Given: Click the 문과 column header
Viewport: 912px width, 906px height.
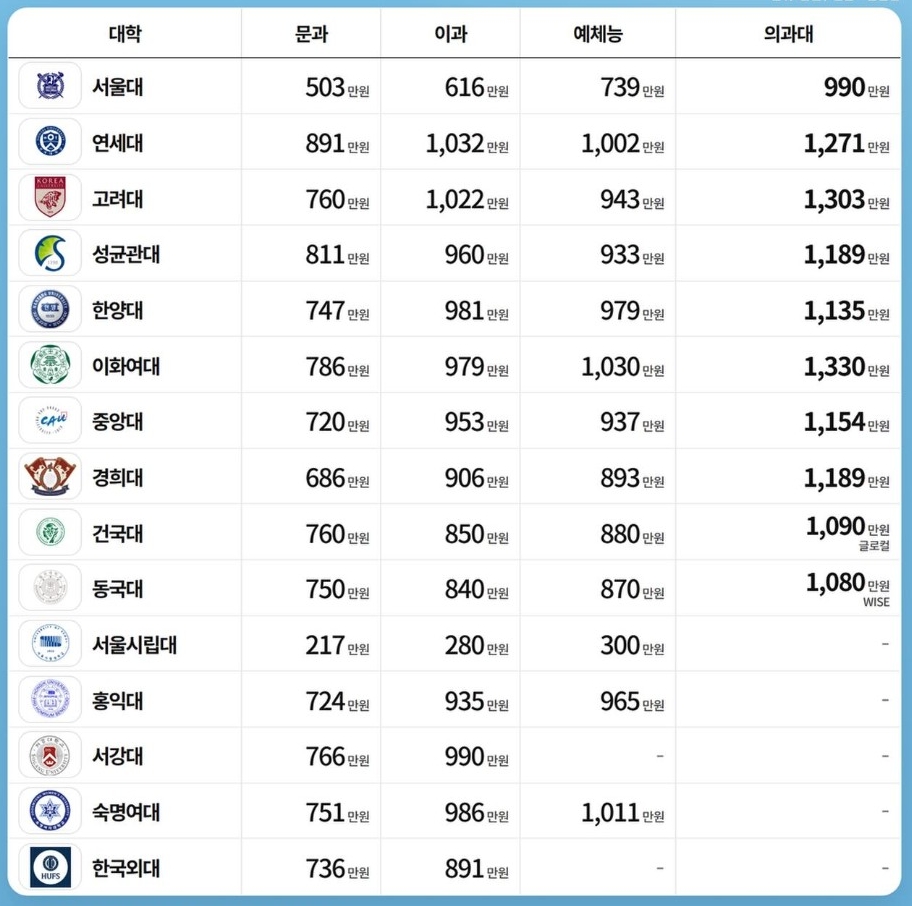Looking at the screenshot, I should click(x=311, y=34).
